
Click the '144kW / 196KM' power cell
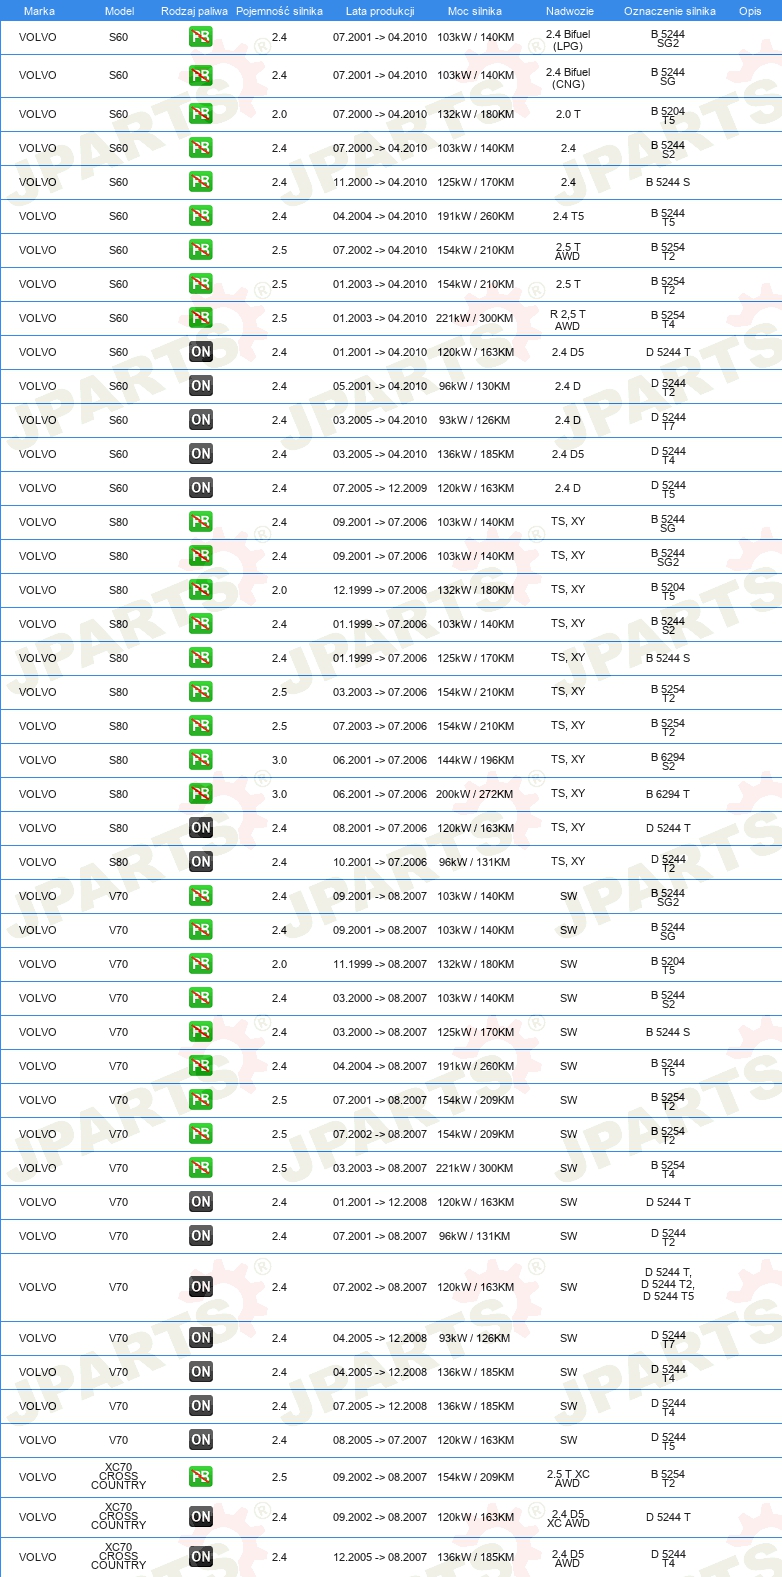(475, 760)
